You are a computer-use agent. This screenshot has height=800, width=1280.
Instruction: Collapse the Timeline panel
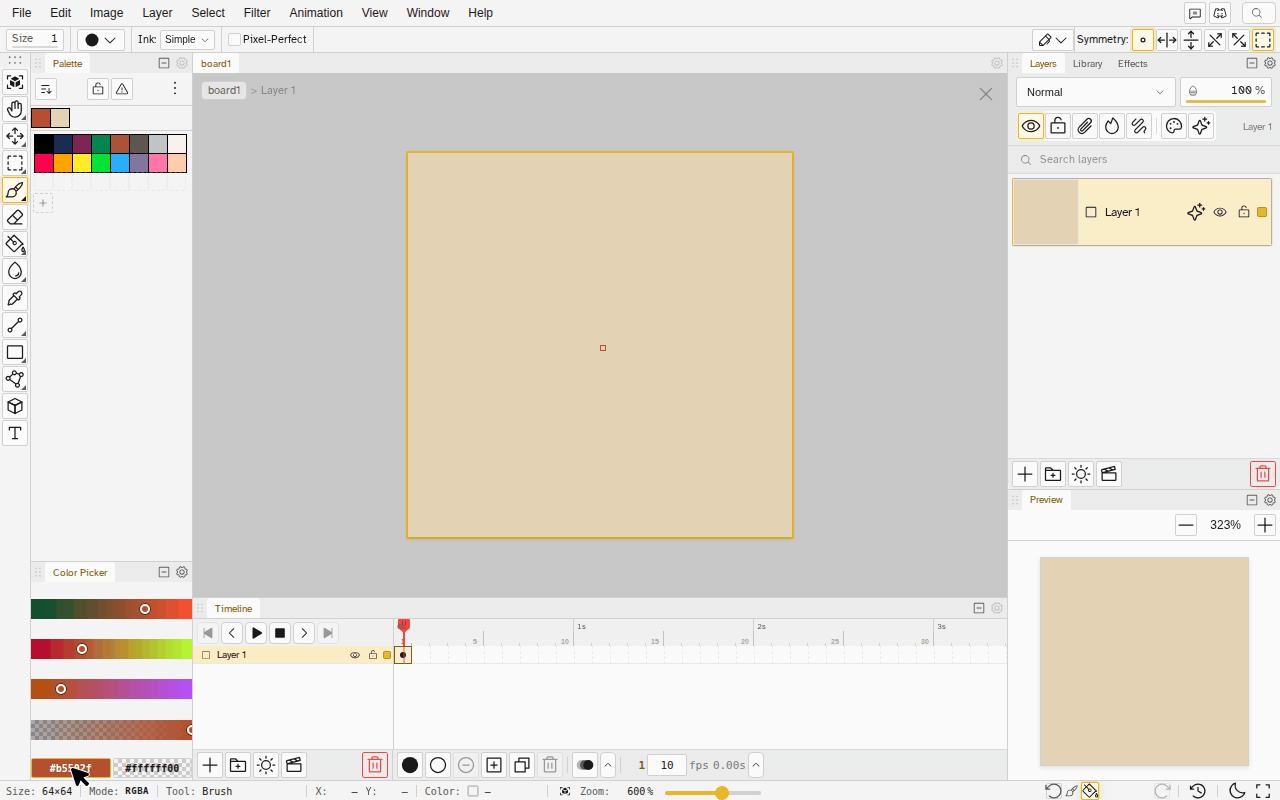click(979, 608)
